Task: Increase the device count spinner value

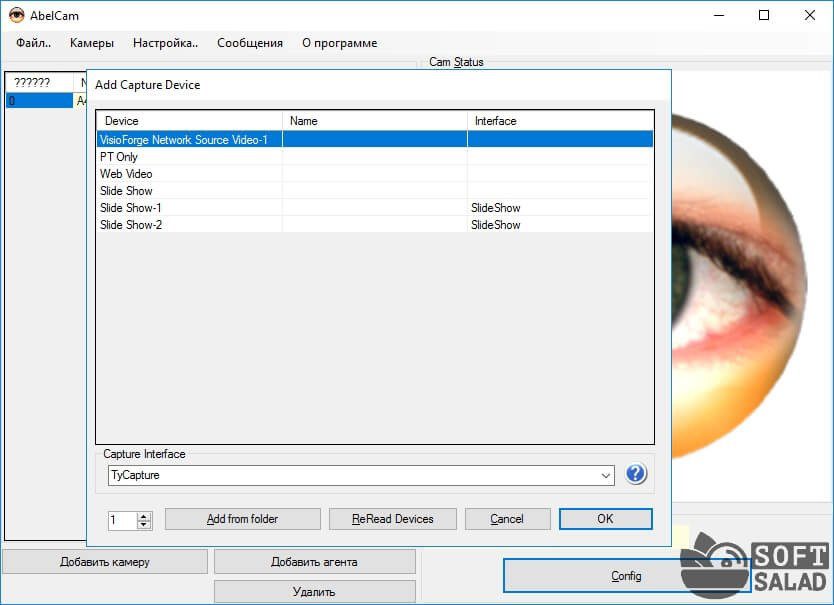Action: [144, 516]
